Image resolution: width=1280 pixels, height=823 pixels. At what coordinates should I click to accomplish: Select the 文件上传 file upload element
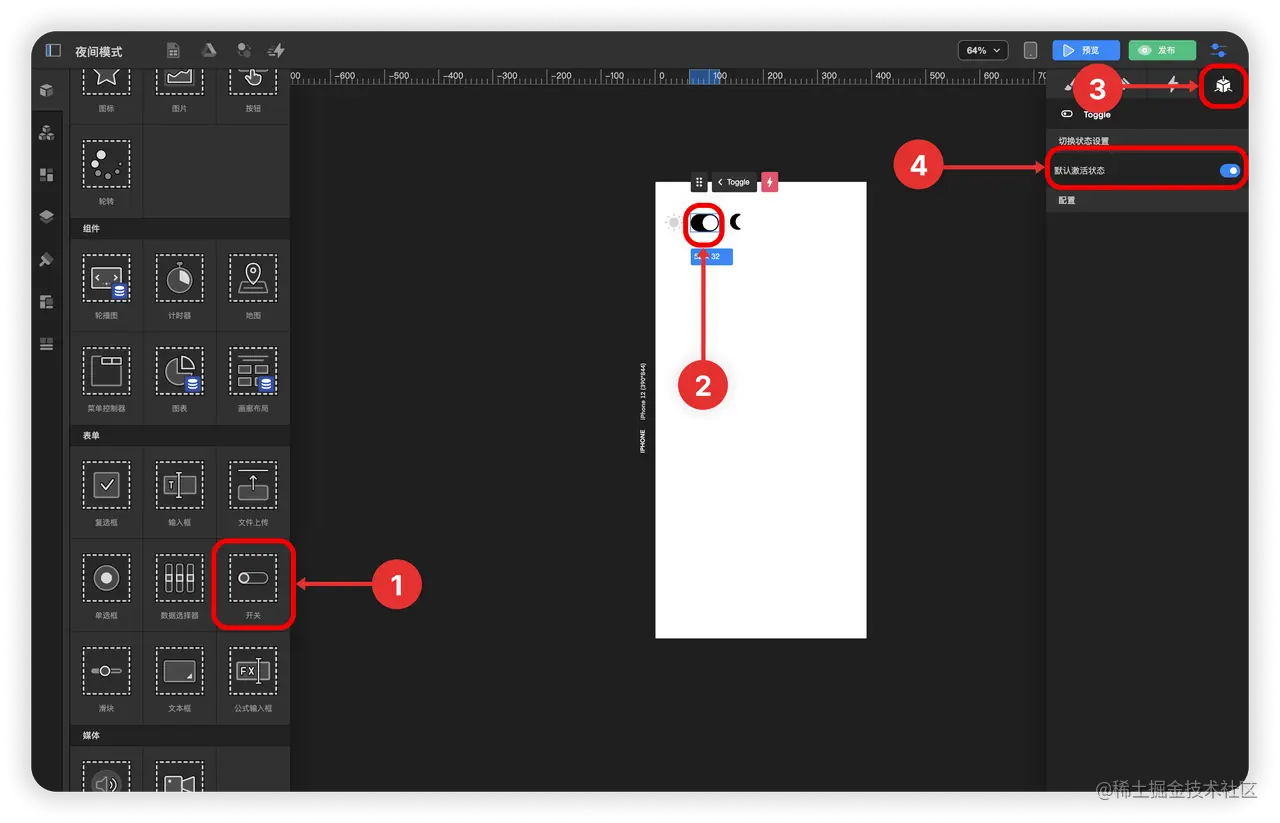pos(253,492)
